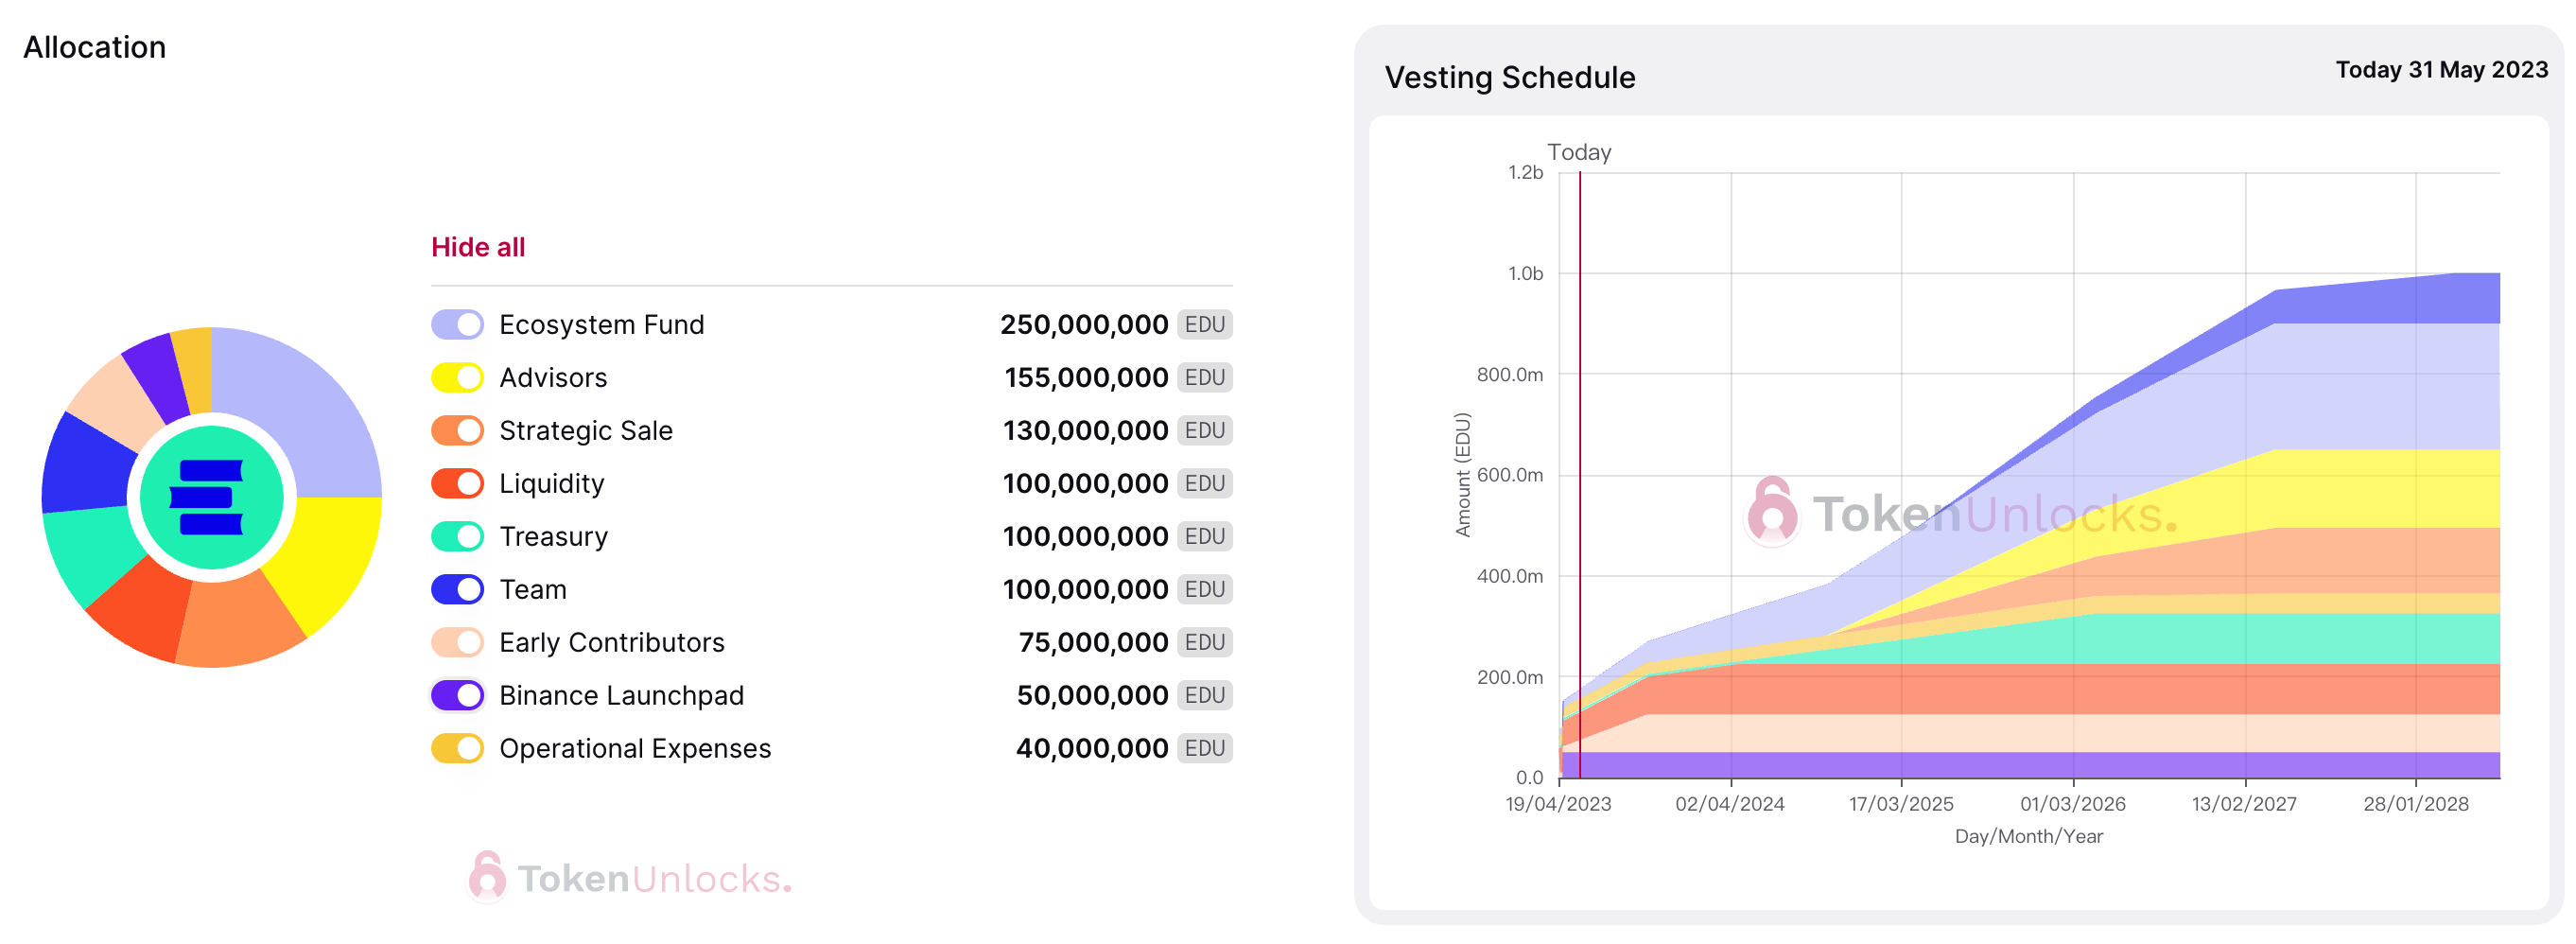The height and width of the screenshot is (944, 2576).
Task: Disable the Binance Launchpad toggle
Action: click(x=457, y=696)
